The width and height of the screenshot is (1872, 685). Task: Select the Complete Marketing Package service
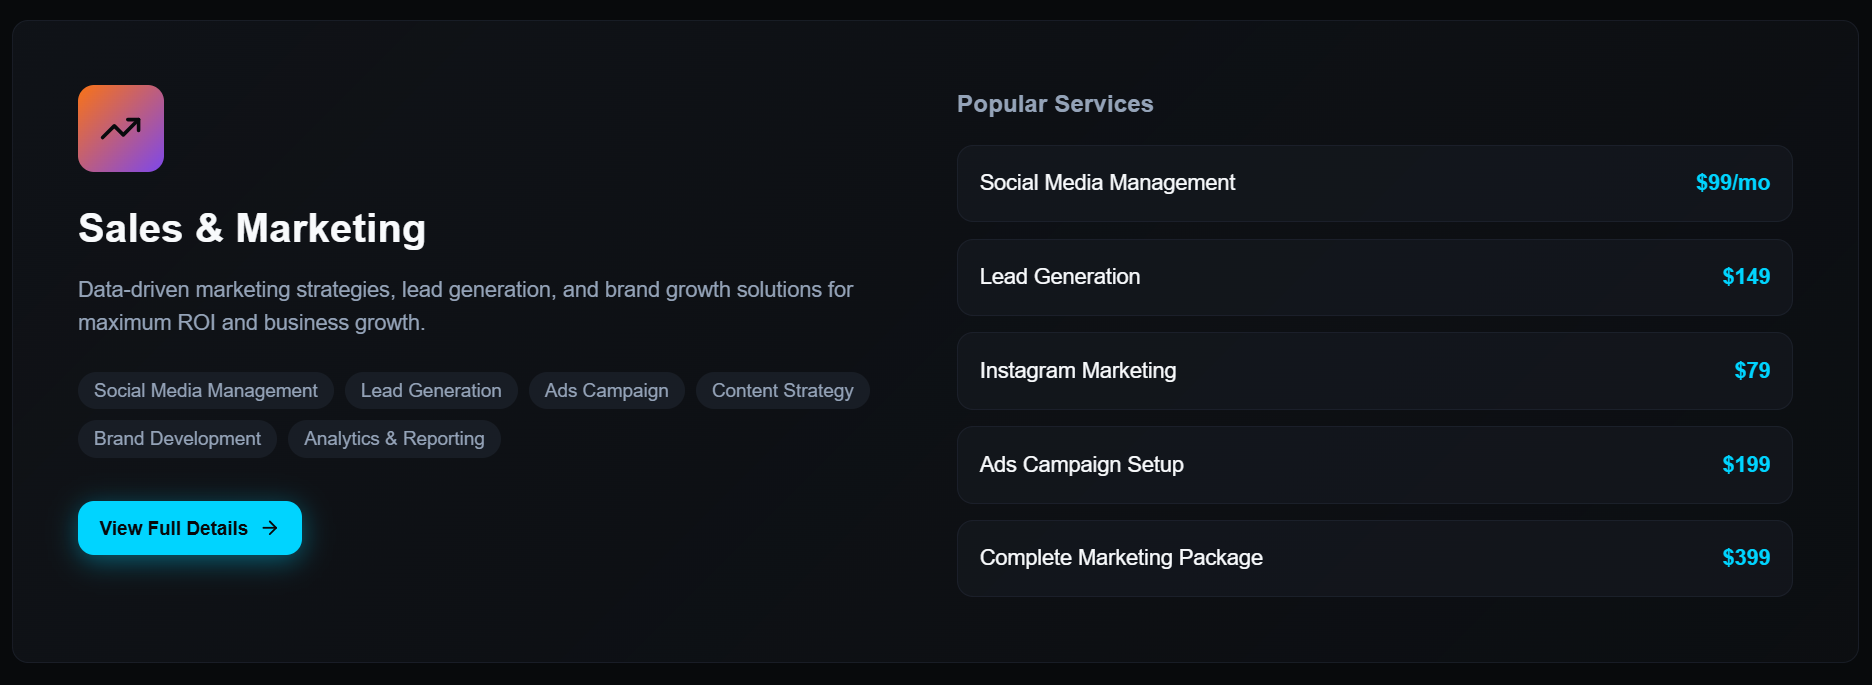point(1374,558)
